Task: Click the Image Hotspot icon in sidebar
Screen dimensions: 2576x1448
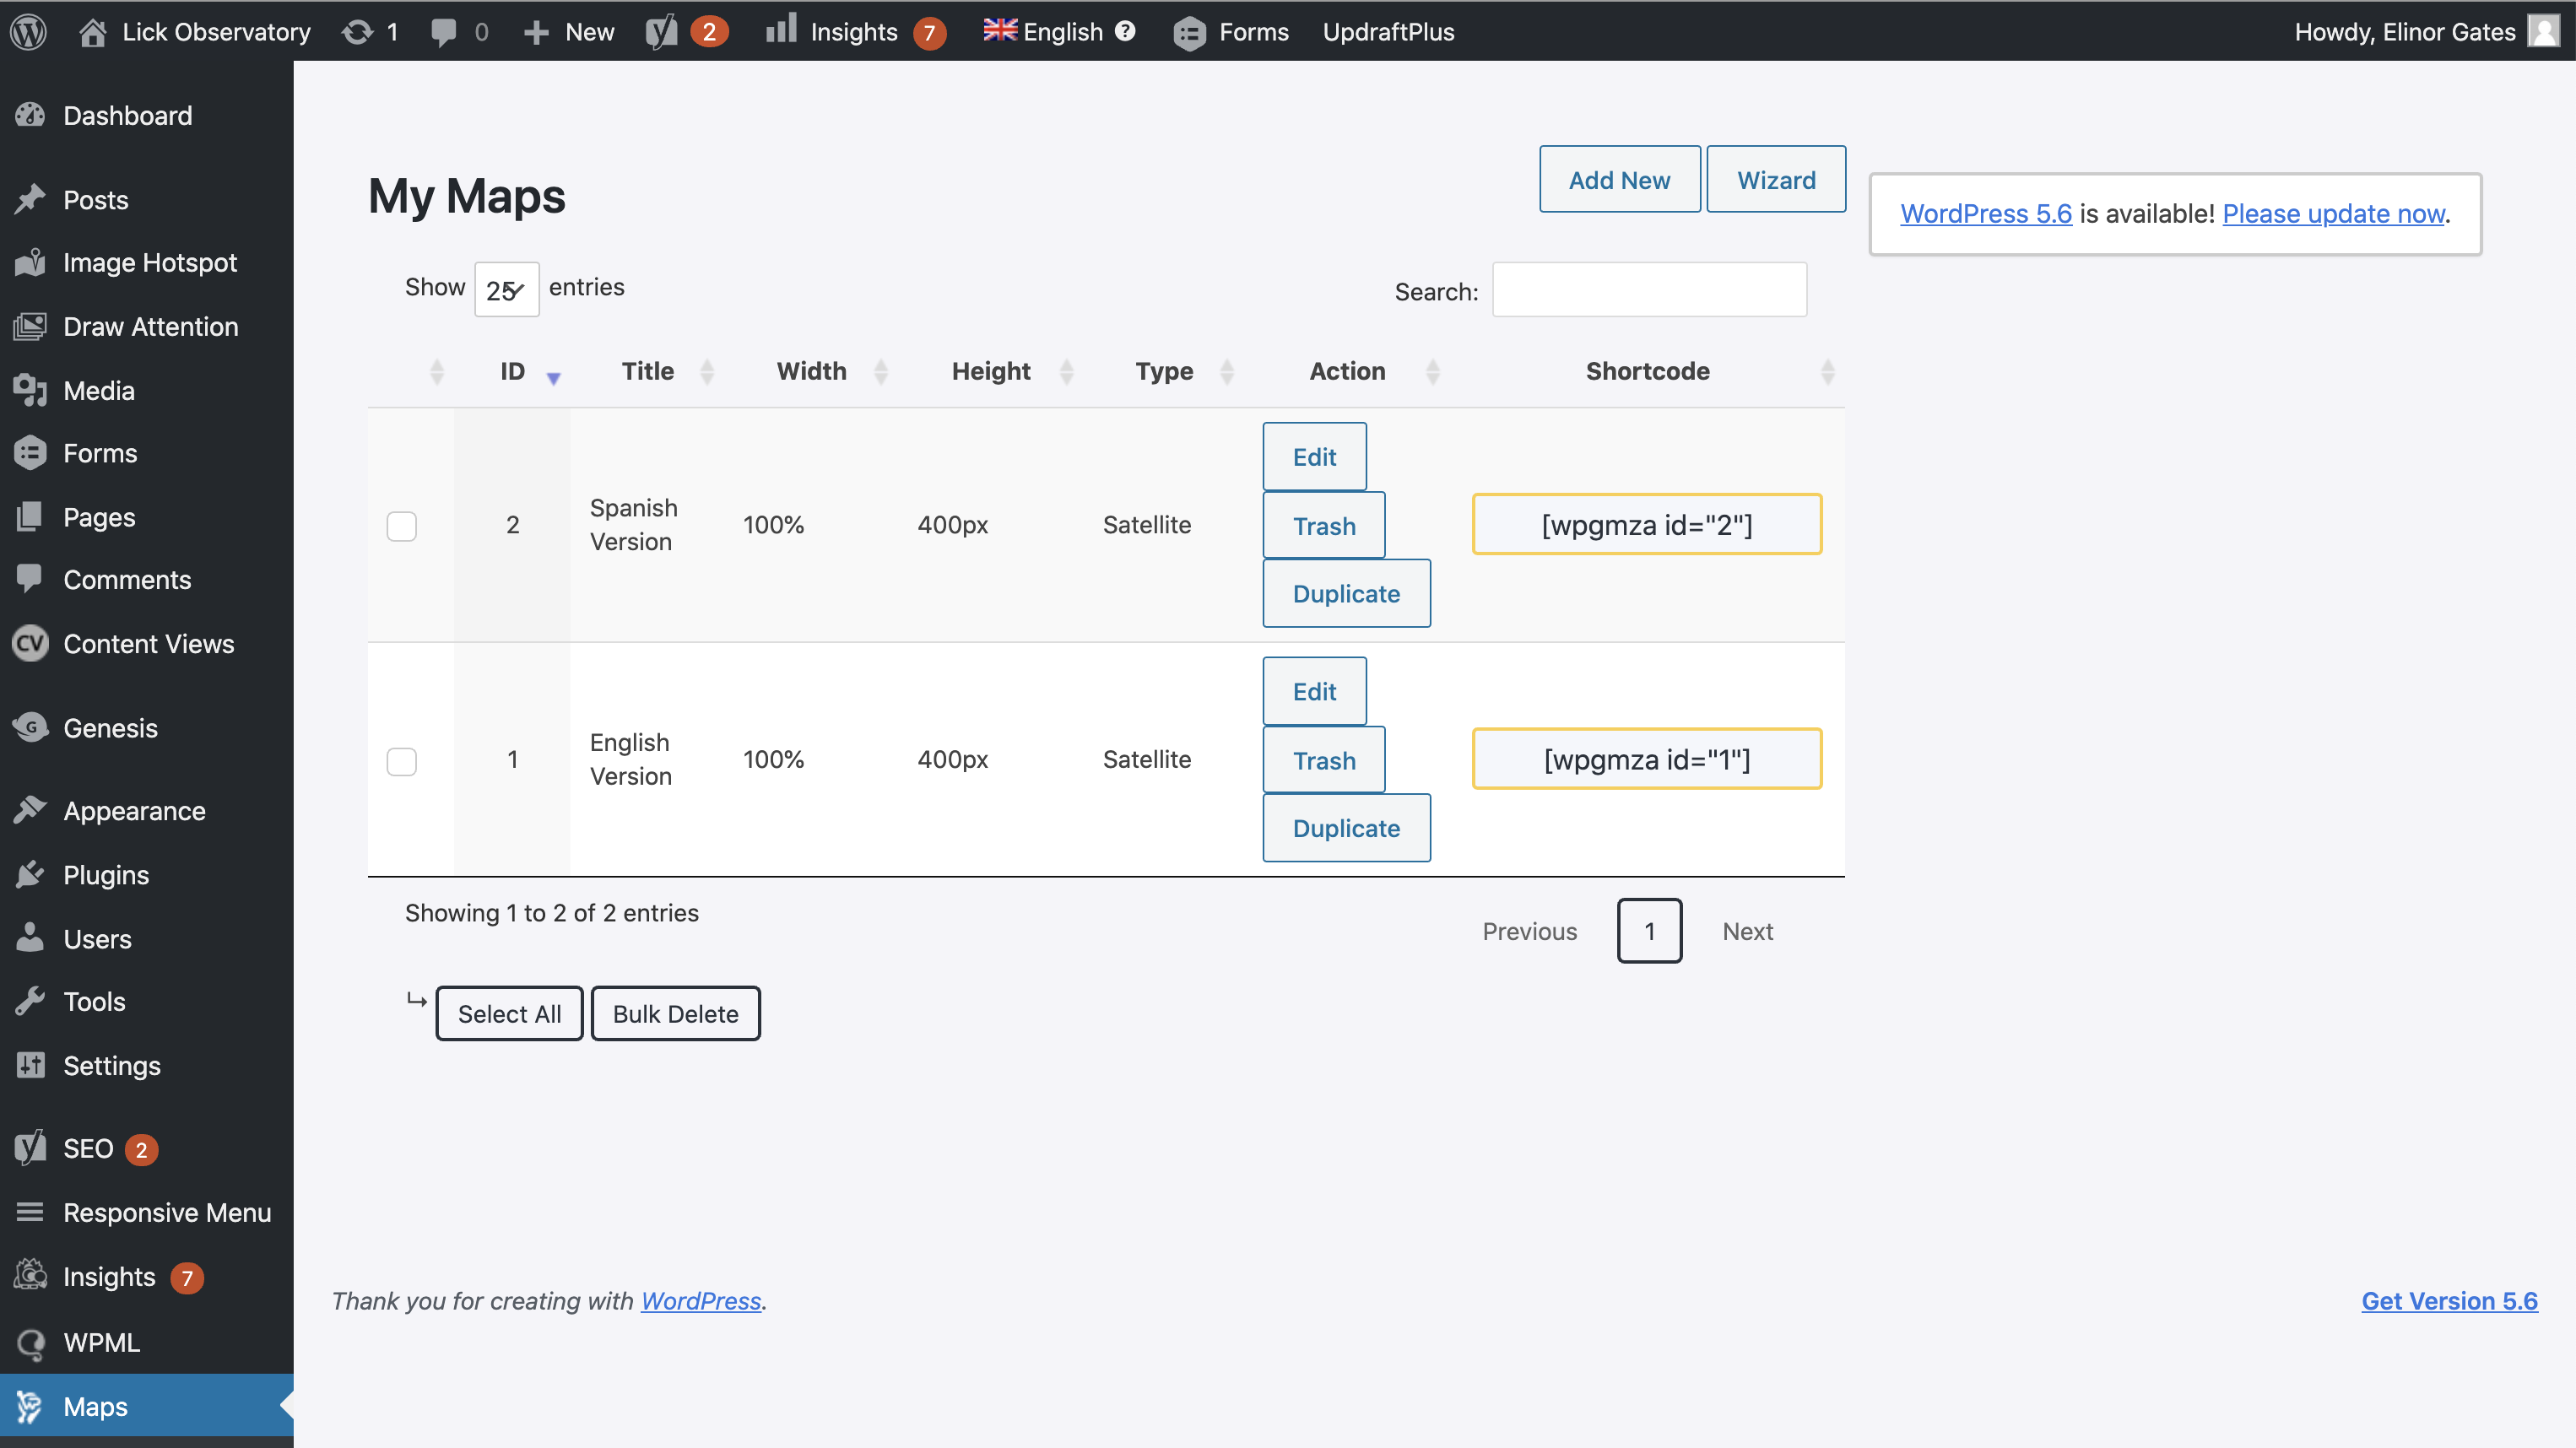Action: (30, 262)
